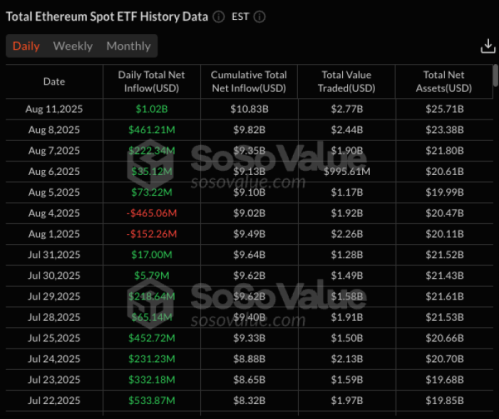
Task: Click Daily Total Net Inflow column header
Action: [x=151, y=82]
